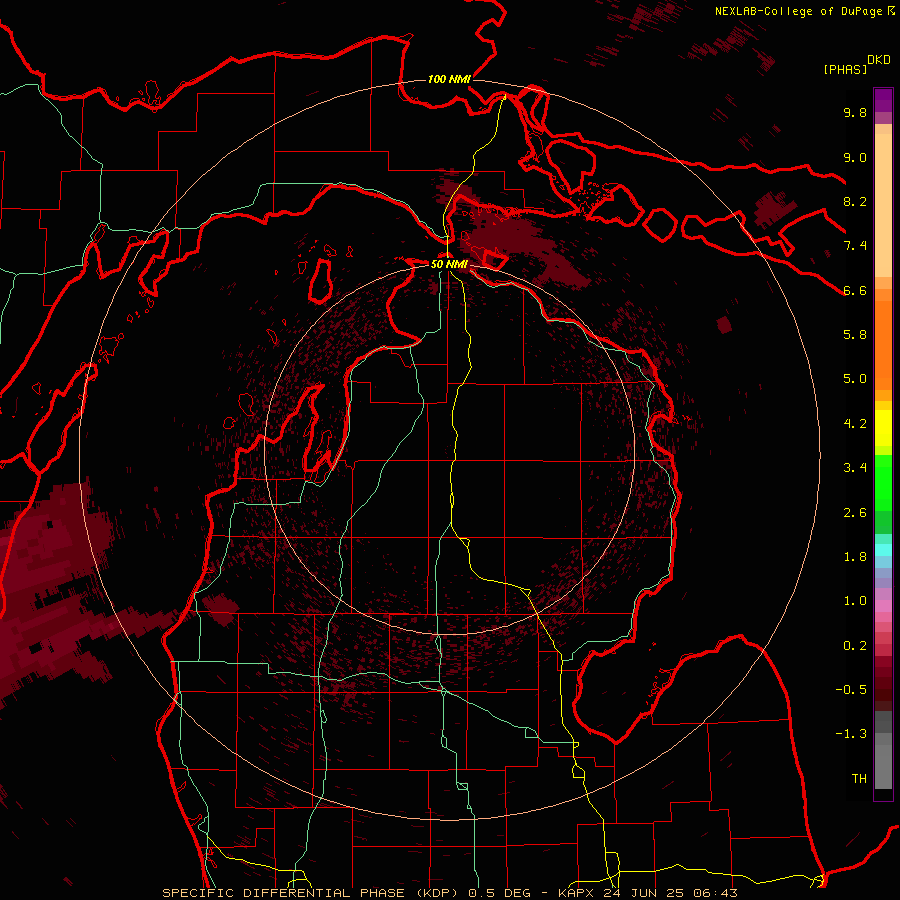Viewport: 900px width, 900px height.
Task: Click the 4.2 value on the color scale
Action: click(855, 424)
